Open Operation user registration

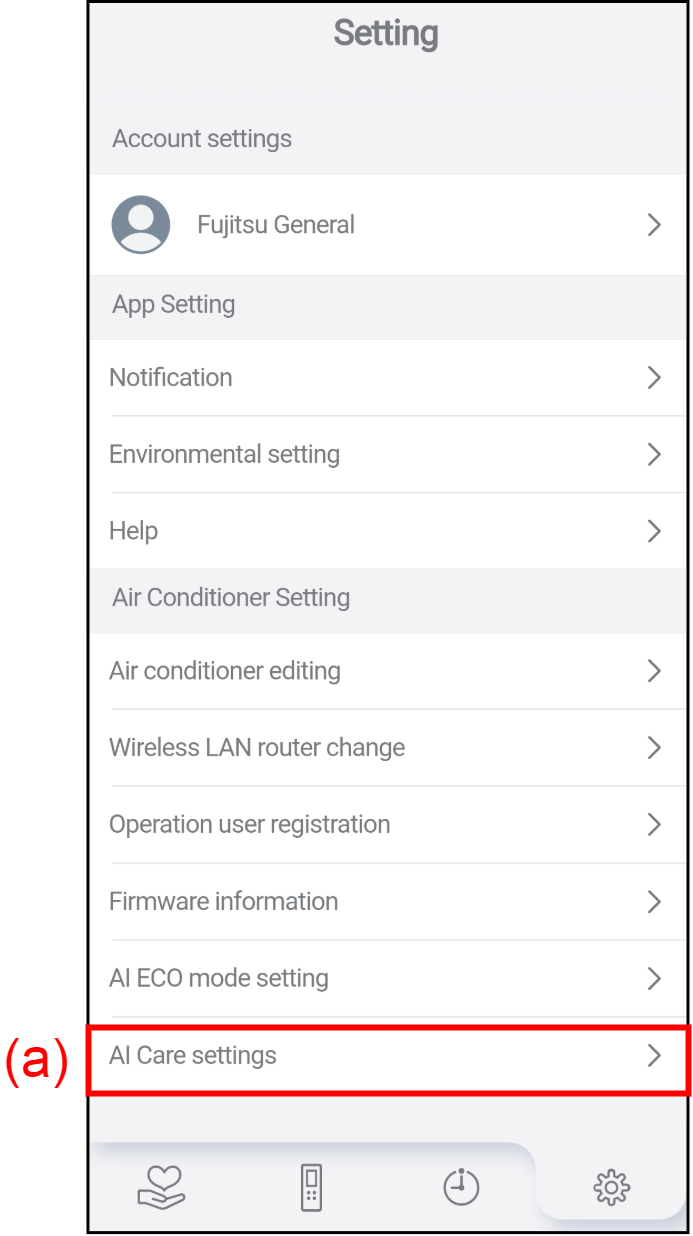click(250, 825)
